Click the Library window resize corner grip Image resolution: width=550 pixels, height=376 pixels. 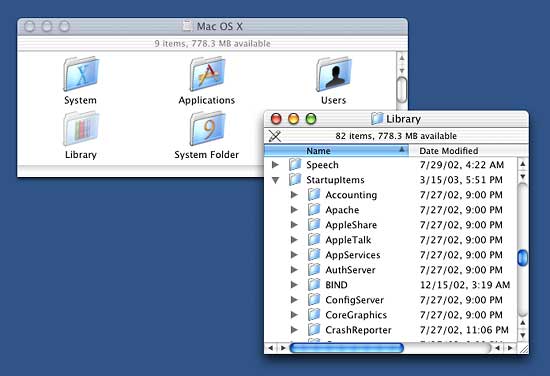pyautogui.click(x=523, y=348)
